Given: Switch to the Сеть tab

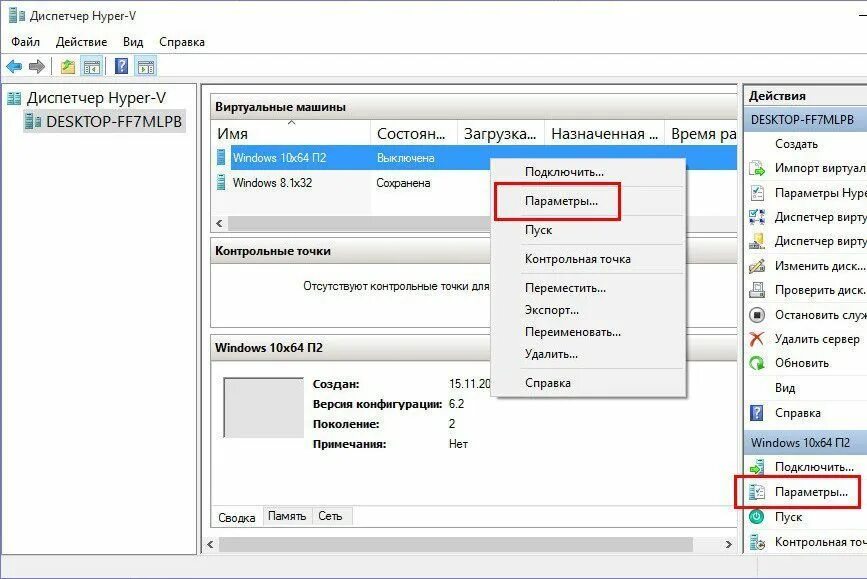Looking at the screenshot, I should [x=330, y=516].
